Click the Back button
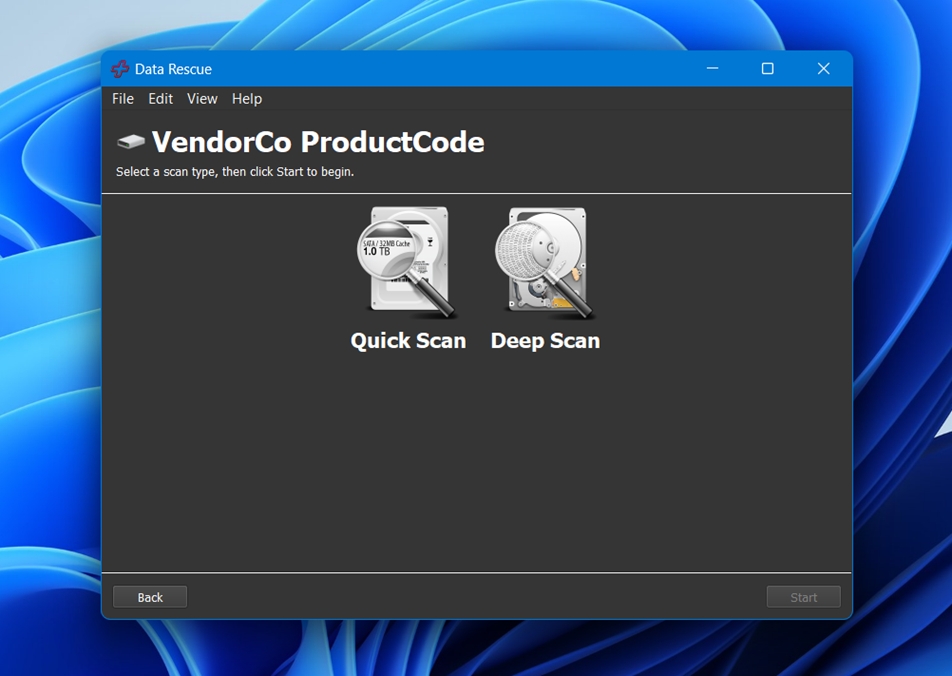The width and height of the screenshot is (952, 676). tap(149, 597)
